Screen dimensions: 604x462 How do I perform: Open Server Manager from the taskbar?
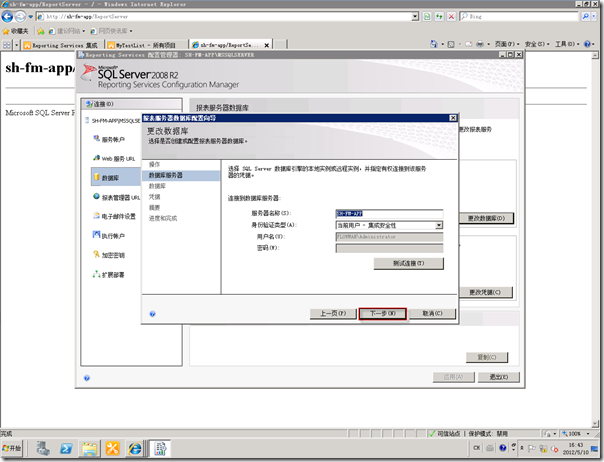click(x=43, y=449)
